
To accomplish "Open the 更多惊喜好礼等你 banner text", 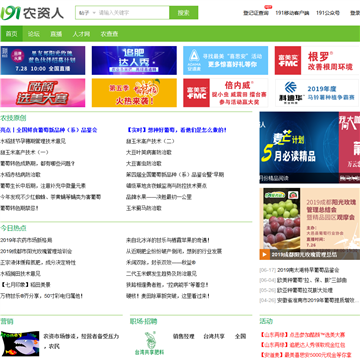I will click(232, 64).
